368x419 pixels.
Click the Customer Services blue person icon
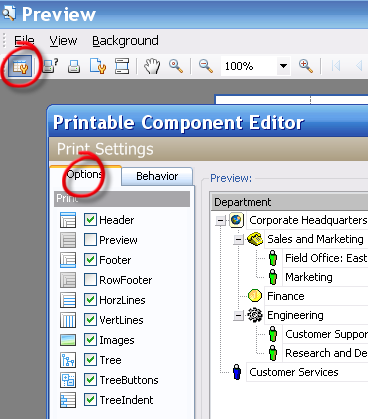click(237, 372)
